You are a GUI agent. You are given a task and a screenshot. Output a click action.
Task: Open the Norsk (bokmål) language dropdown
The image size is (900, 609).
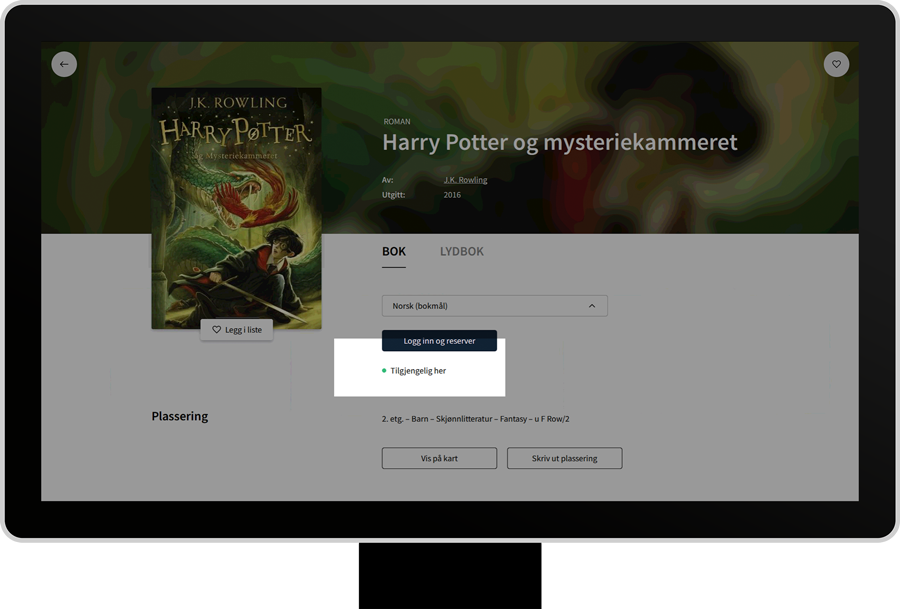coord(494,306)
